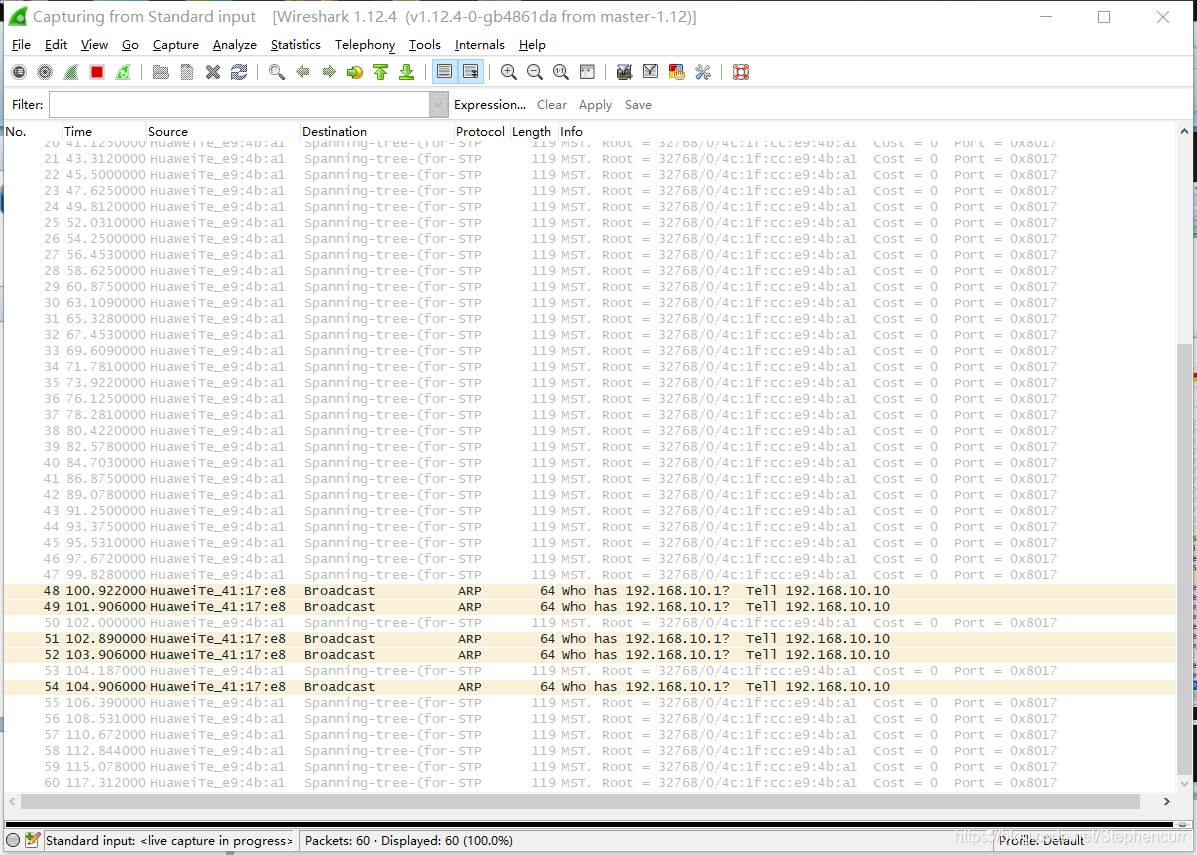Image resolution: width=1197 pixels, height=855 pixels.
Task: Click the Profile: Default status entry
Action: point(1041,840)
